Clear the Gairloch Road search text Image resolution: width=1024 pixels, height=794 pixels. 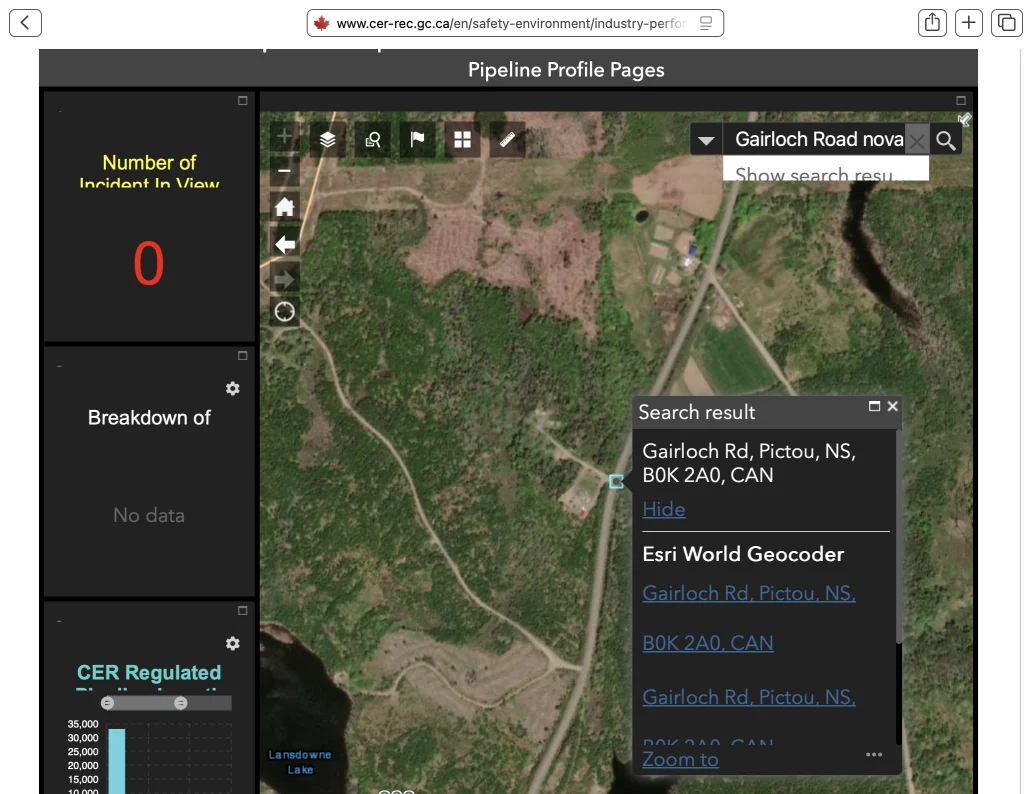point(916,140)
